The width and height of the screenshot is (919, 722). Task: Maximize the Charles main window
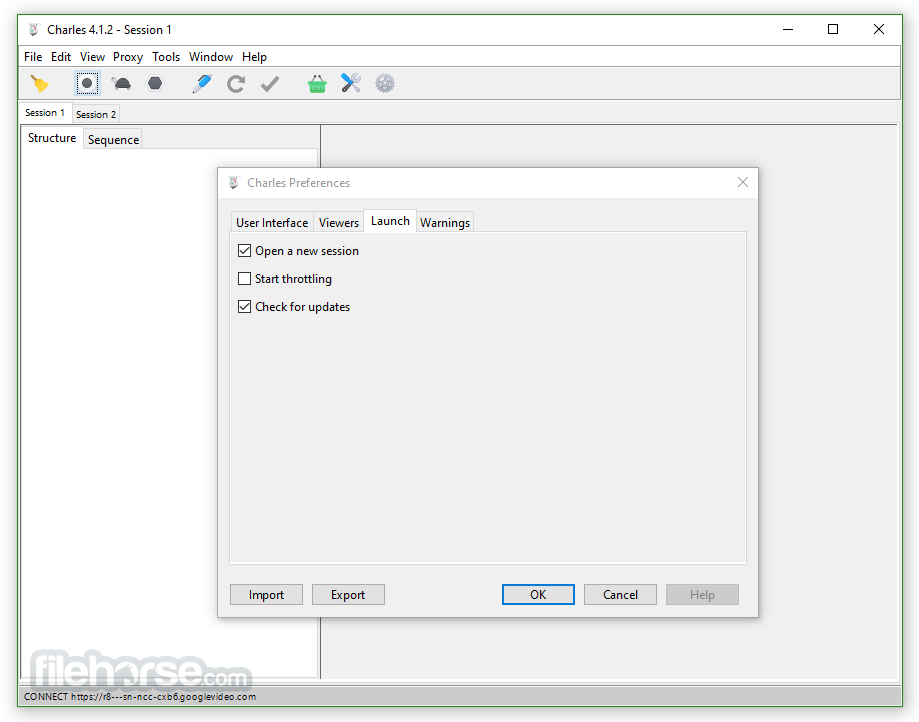[833, 29]
